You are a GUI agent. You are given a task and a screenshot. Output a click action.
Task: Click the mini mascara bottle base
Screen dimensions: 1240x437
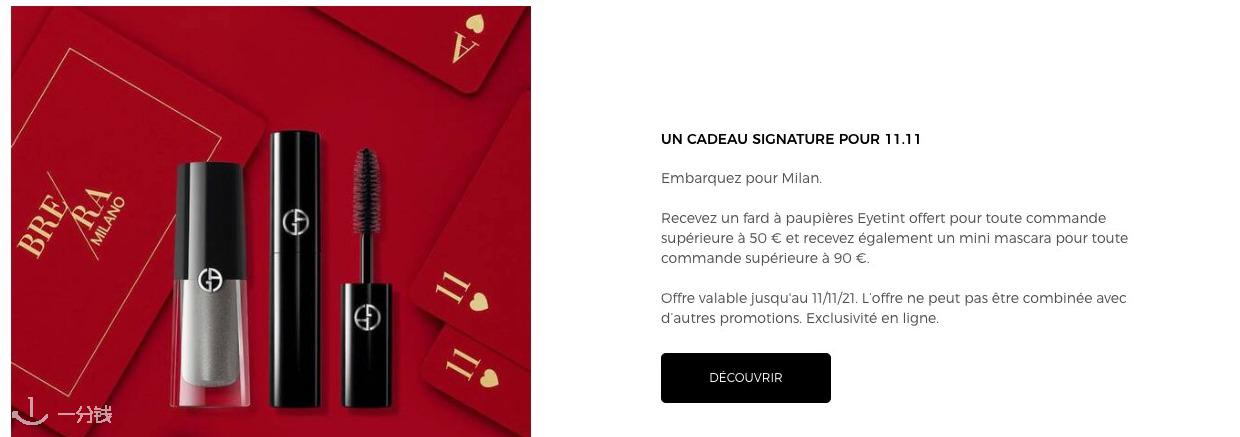(366, 344)
